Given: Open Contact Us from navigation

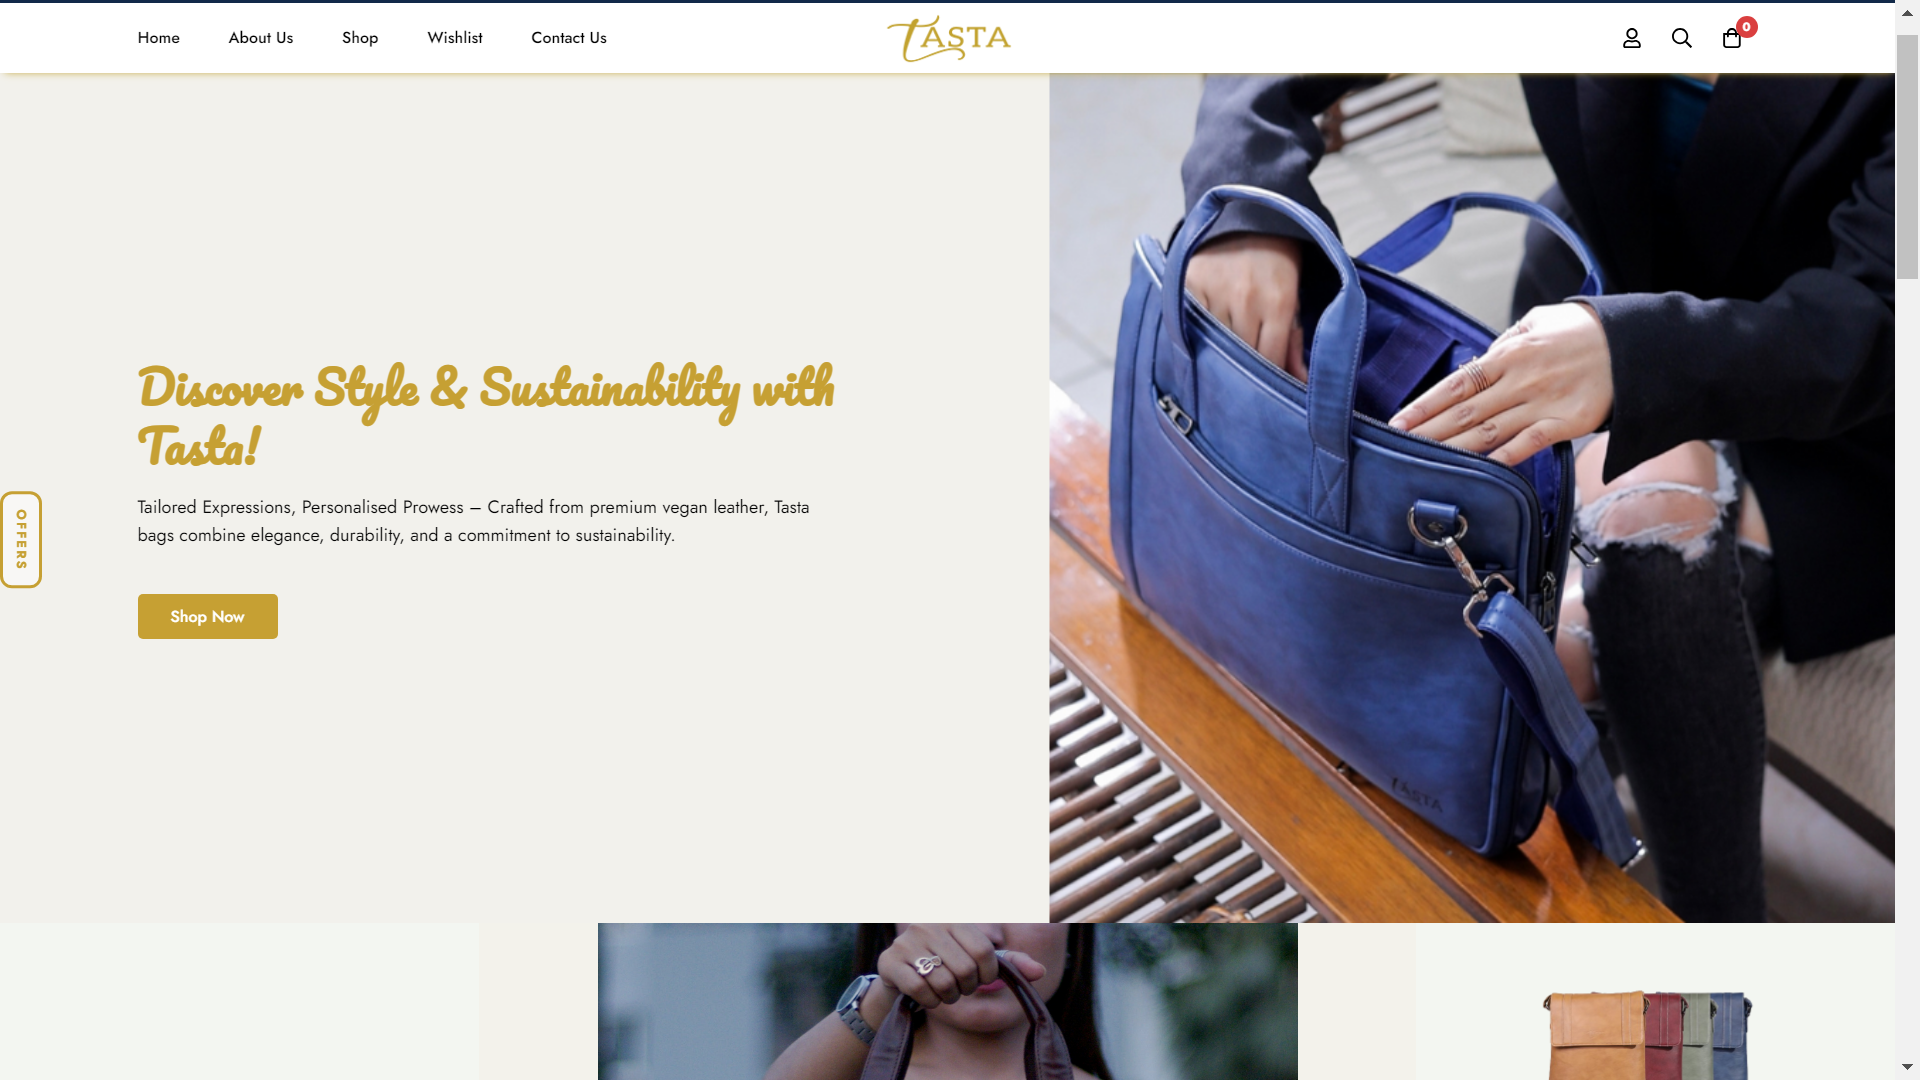Looking at the screenshot, I should coord(569,38).
